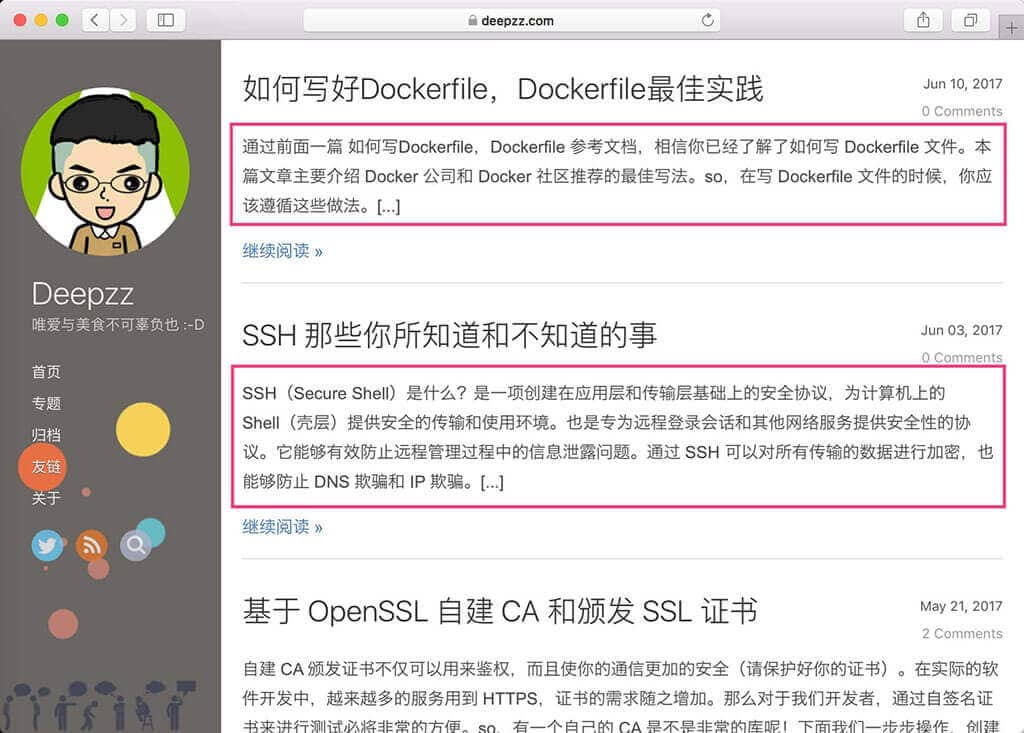Open the 关于 page
1024x733 pixels.
click(x=46, y=498)
